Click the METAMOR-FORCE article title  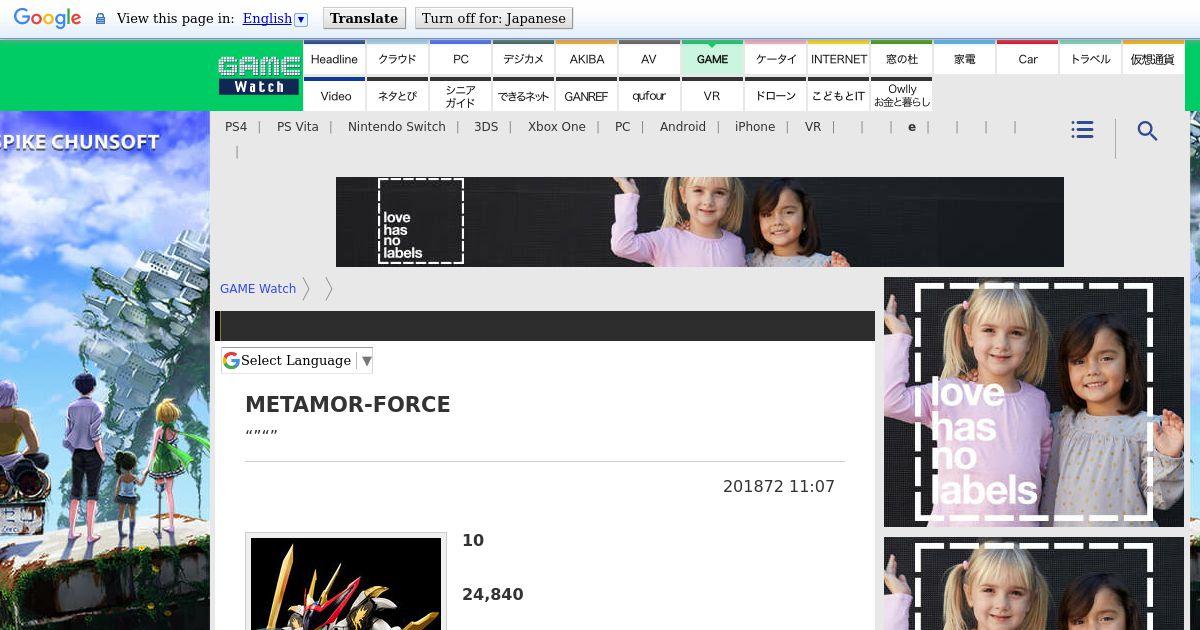(348, 404)
